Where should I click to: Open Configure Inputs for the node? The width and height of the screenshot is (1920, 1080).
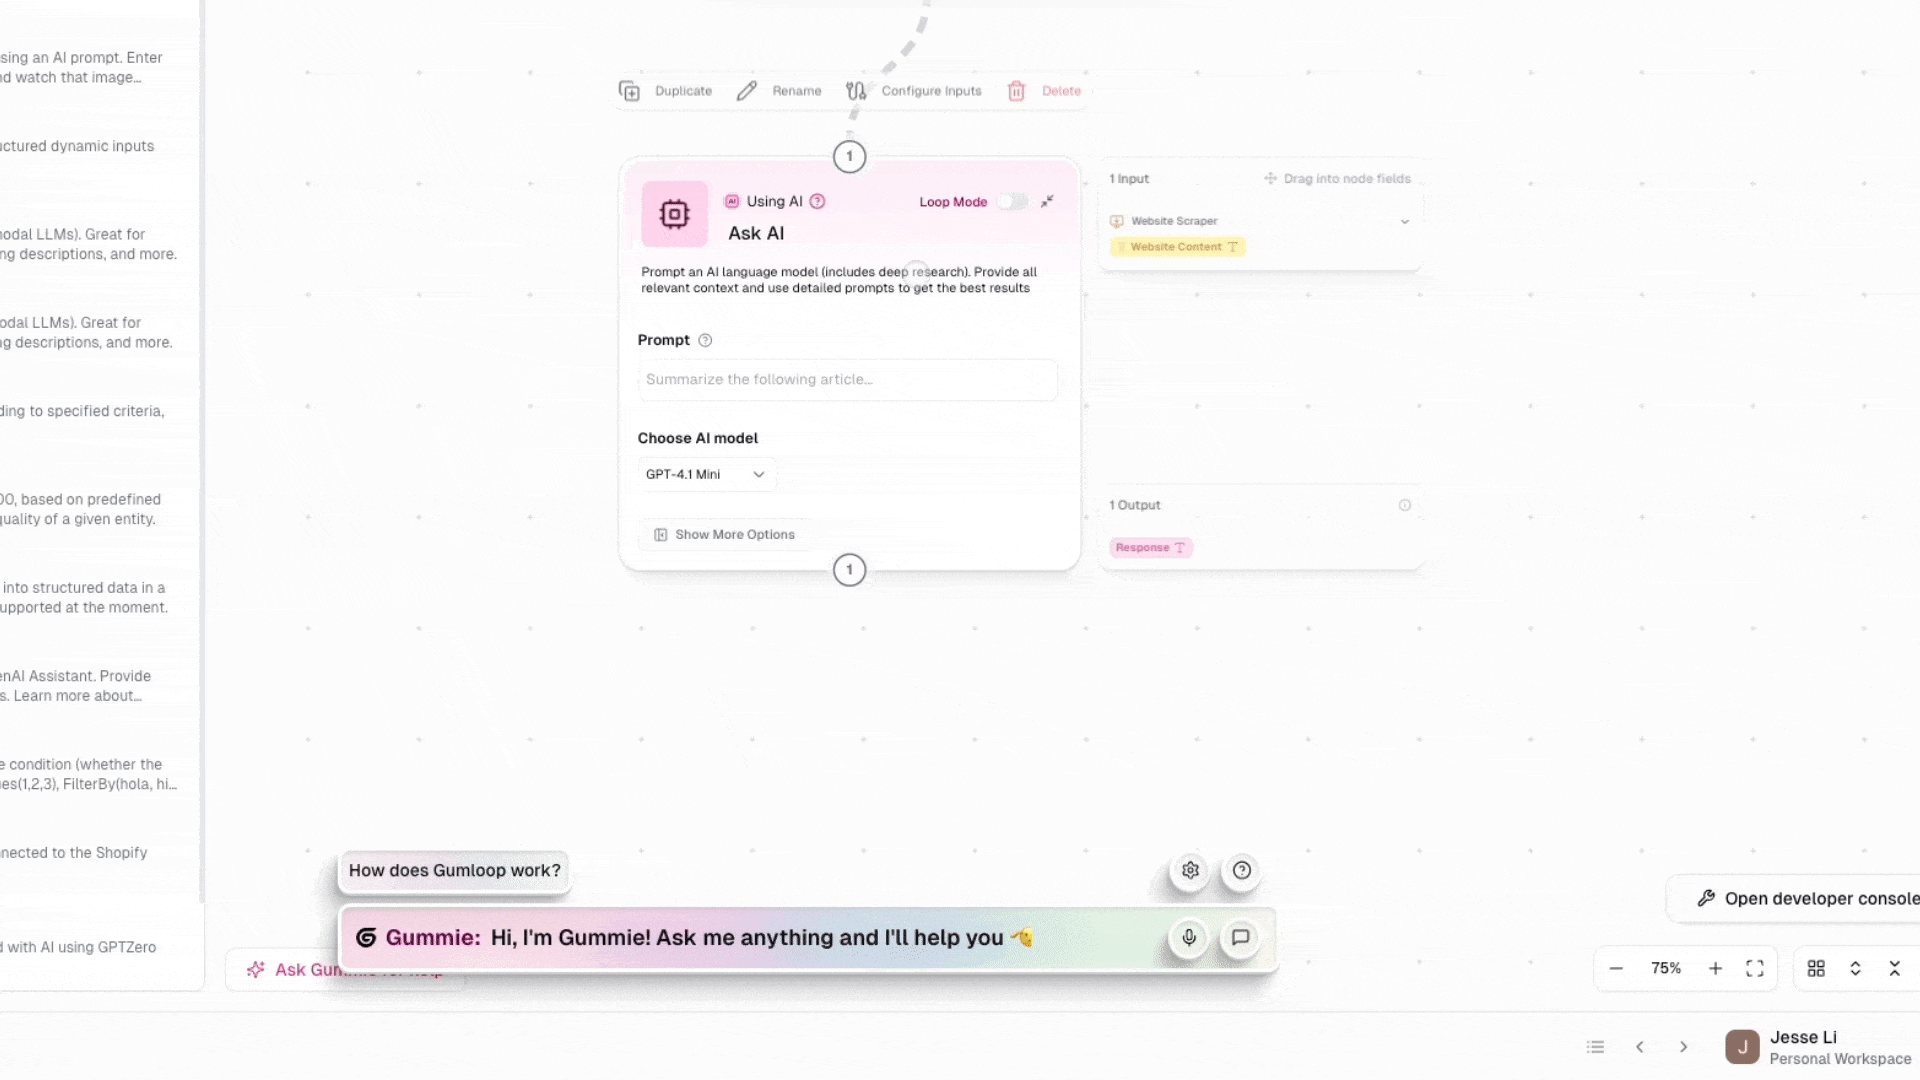914,91
